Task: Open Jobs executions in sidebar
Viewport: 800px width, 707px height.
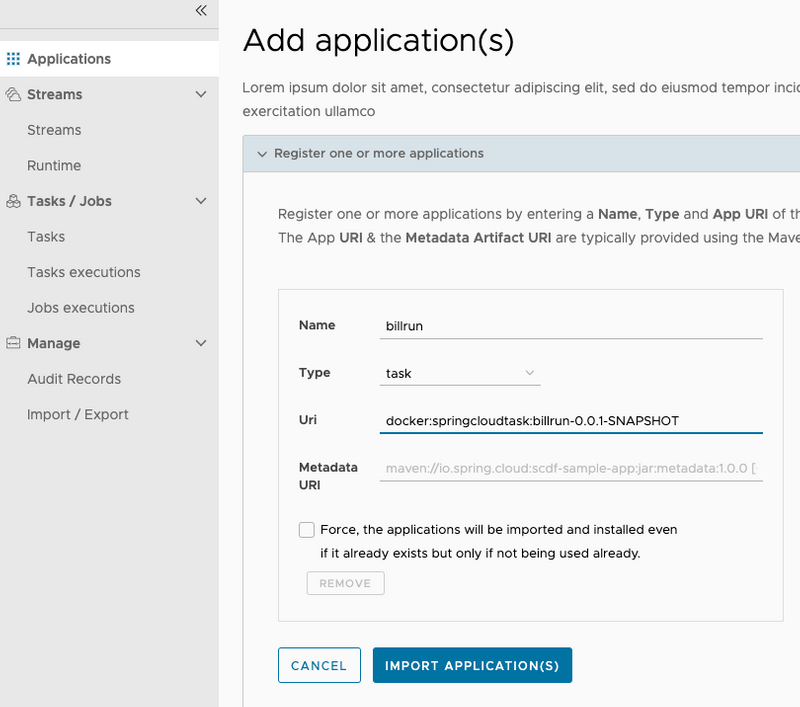Action: click(x=81, y=308)
